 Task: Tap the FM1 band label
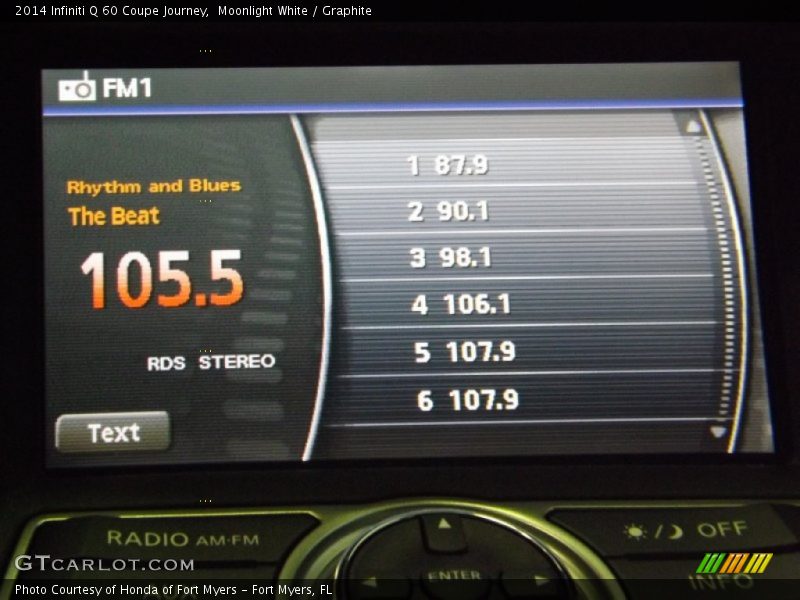[x=127, y=87]
